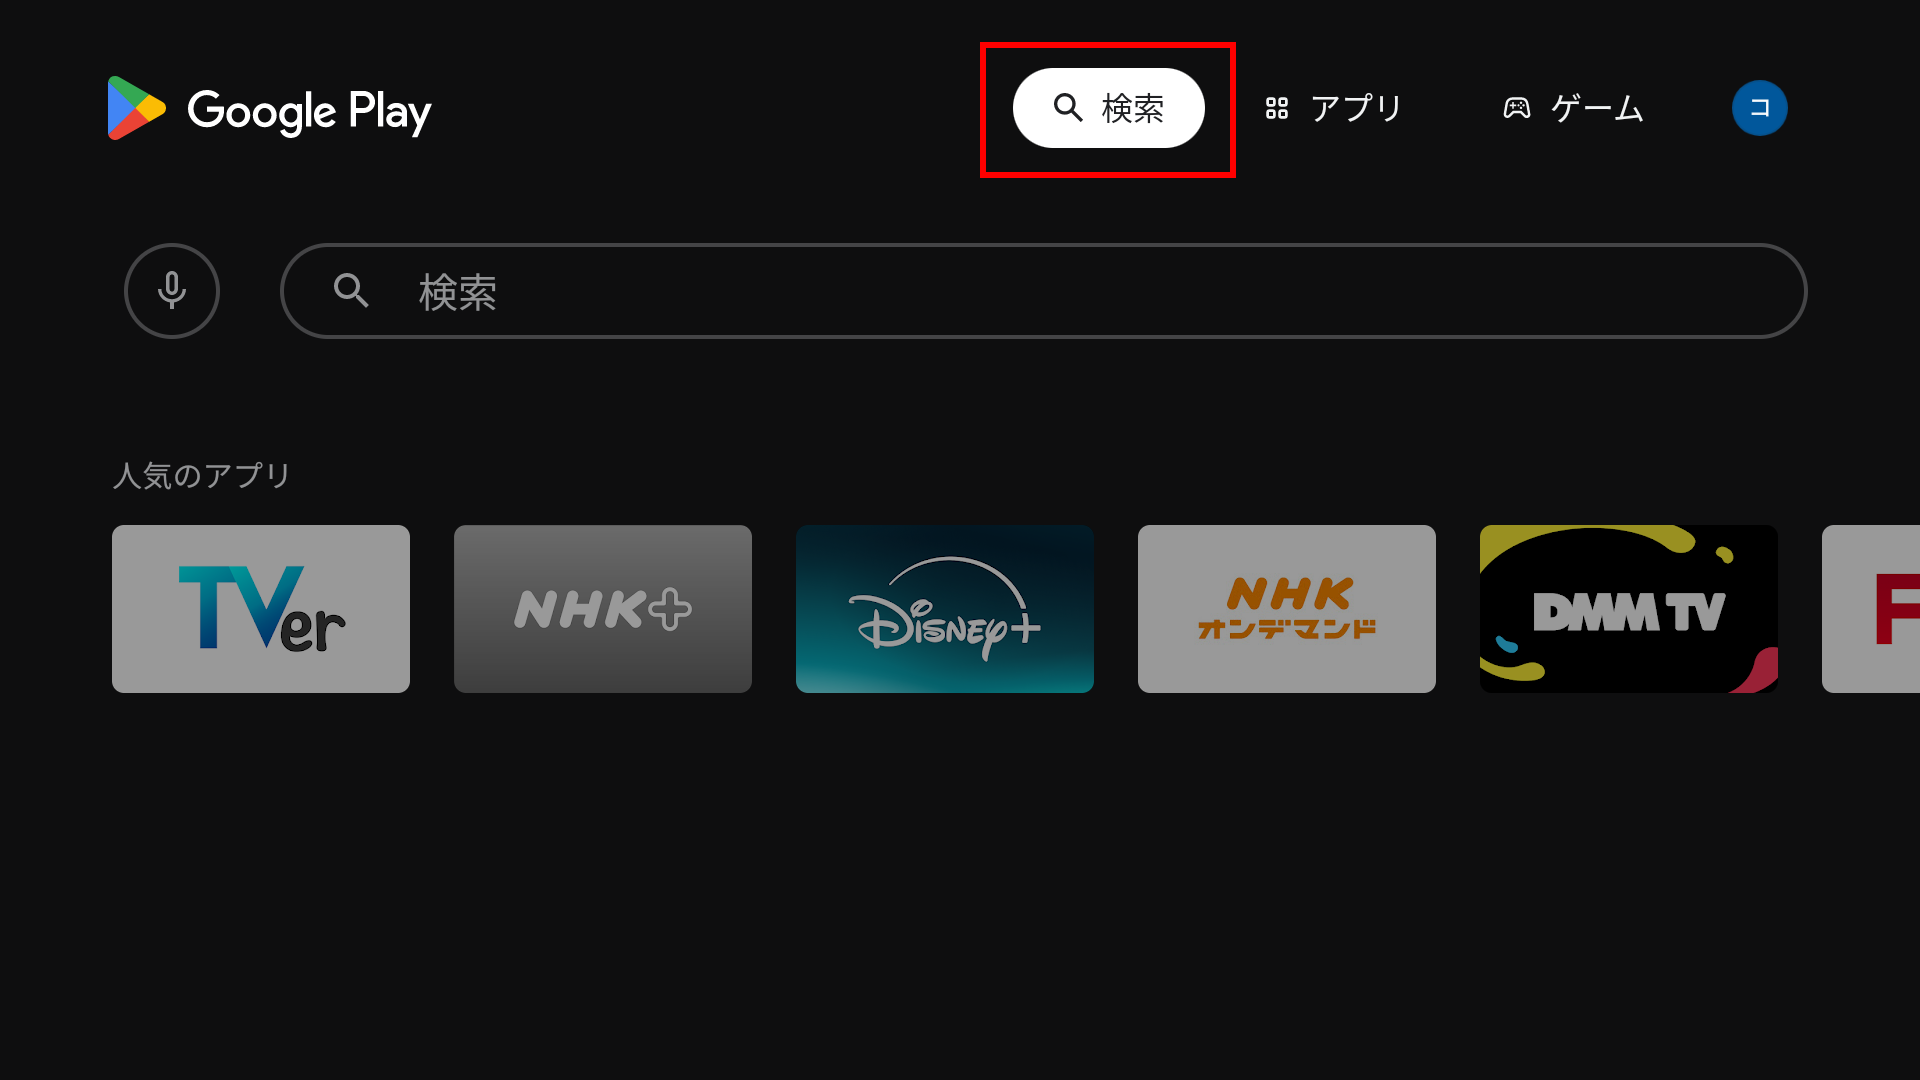Open the TVer app tile
Image resolution: width=1920 pixels, height=1080 pixels.
(x=261, y=609)
